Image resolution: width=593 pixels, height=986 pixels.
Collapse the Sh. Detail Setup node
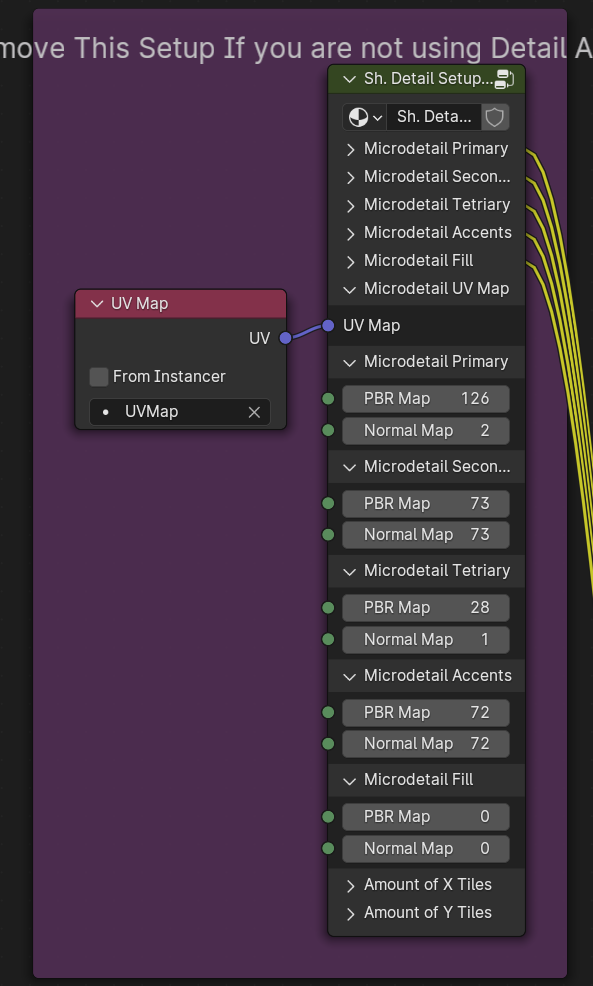(x=349, y=79)
